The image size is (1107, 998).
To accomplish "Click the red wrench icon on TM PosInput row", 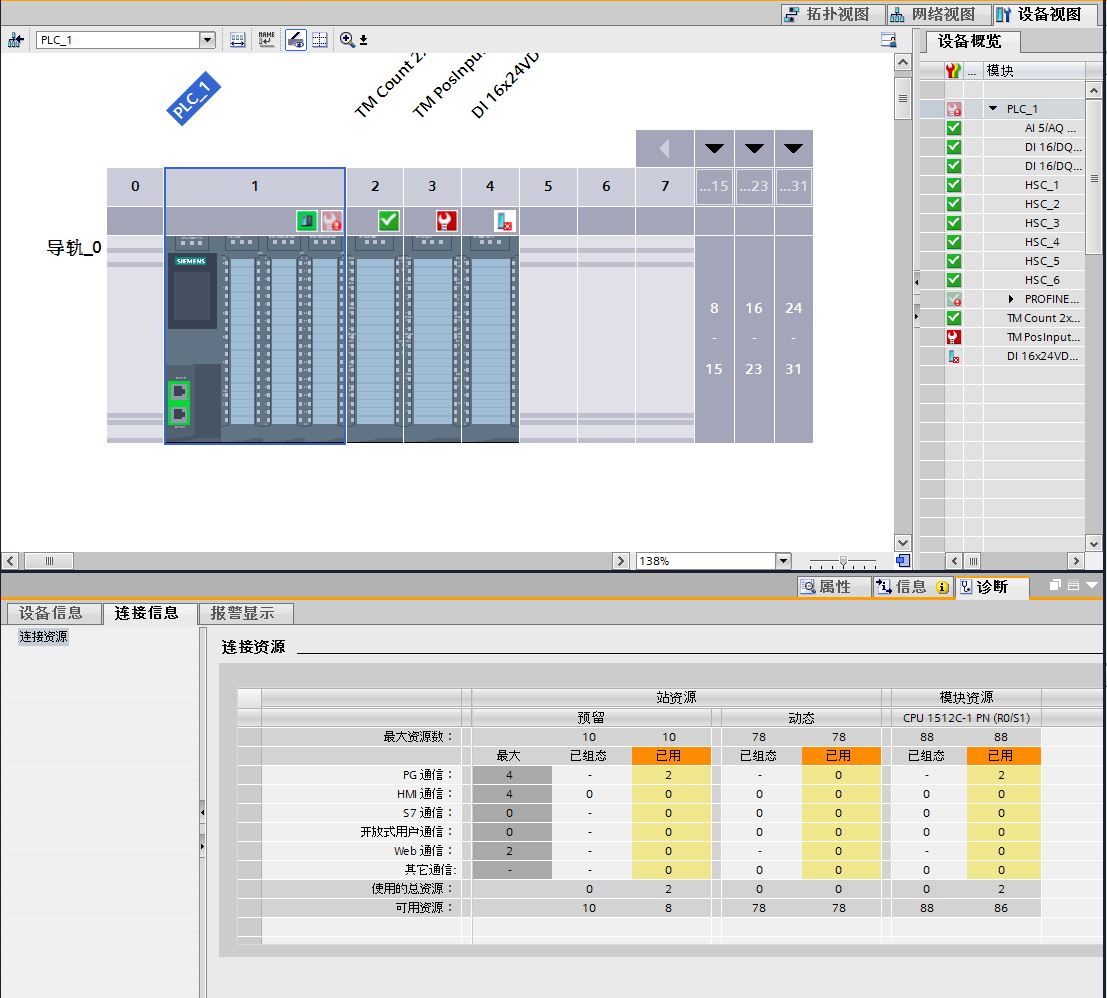I will 954,337.
